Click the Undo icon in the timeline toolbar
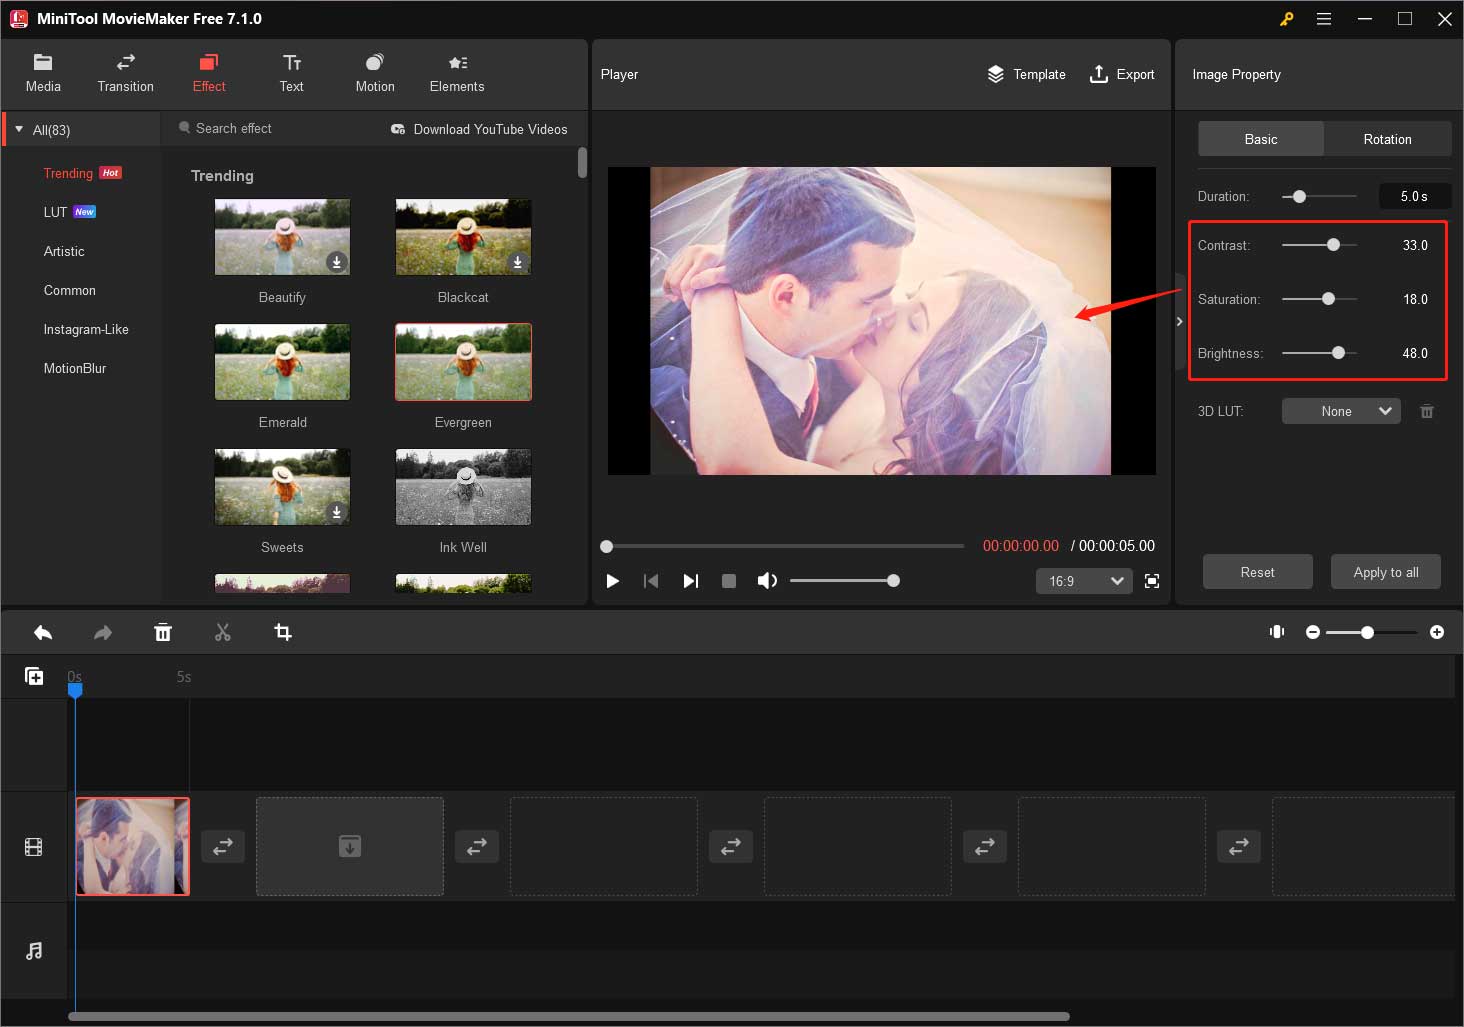Viewport: 1464px width, 1027px height. (x=43, y=632)
